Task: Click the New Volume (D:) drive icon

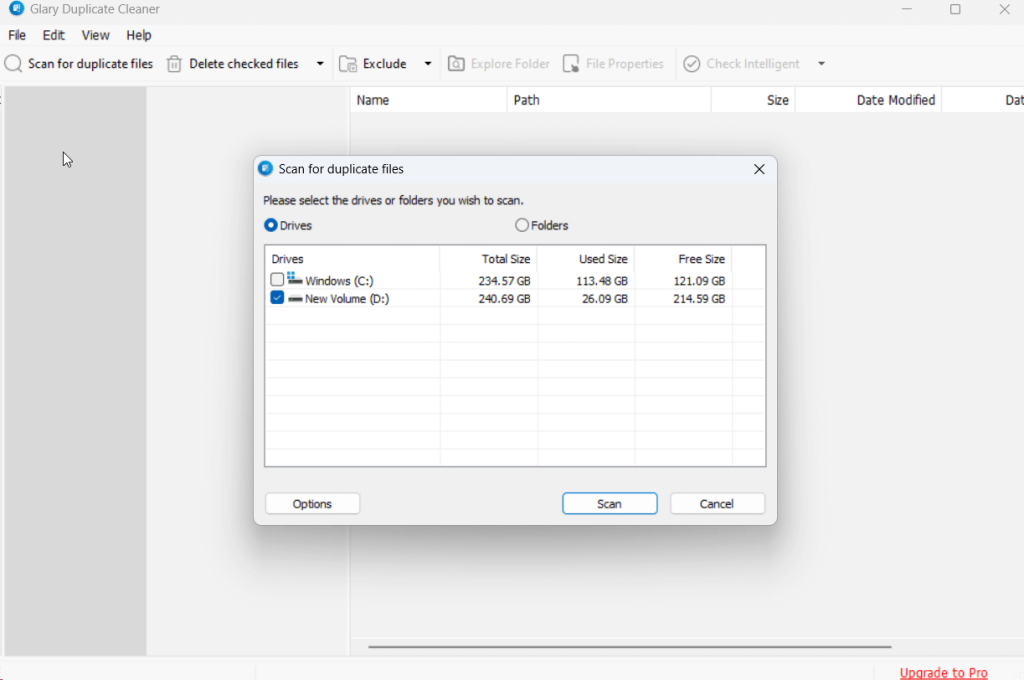Action: pyautogui.click(x=295, y=299)
